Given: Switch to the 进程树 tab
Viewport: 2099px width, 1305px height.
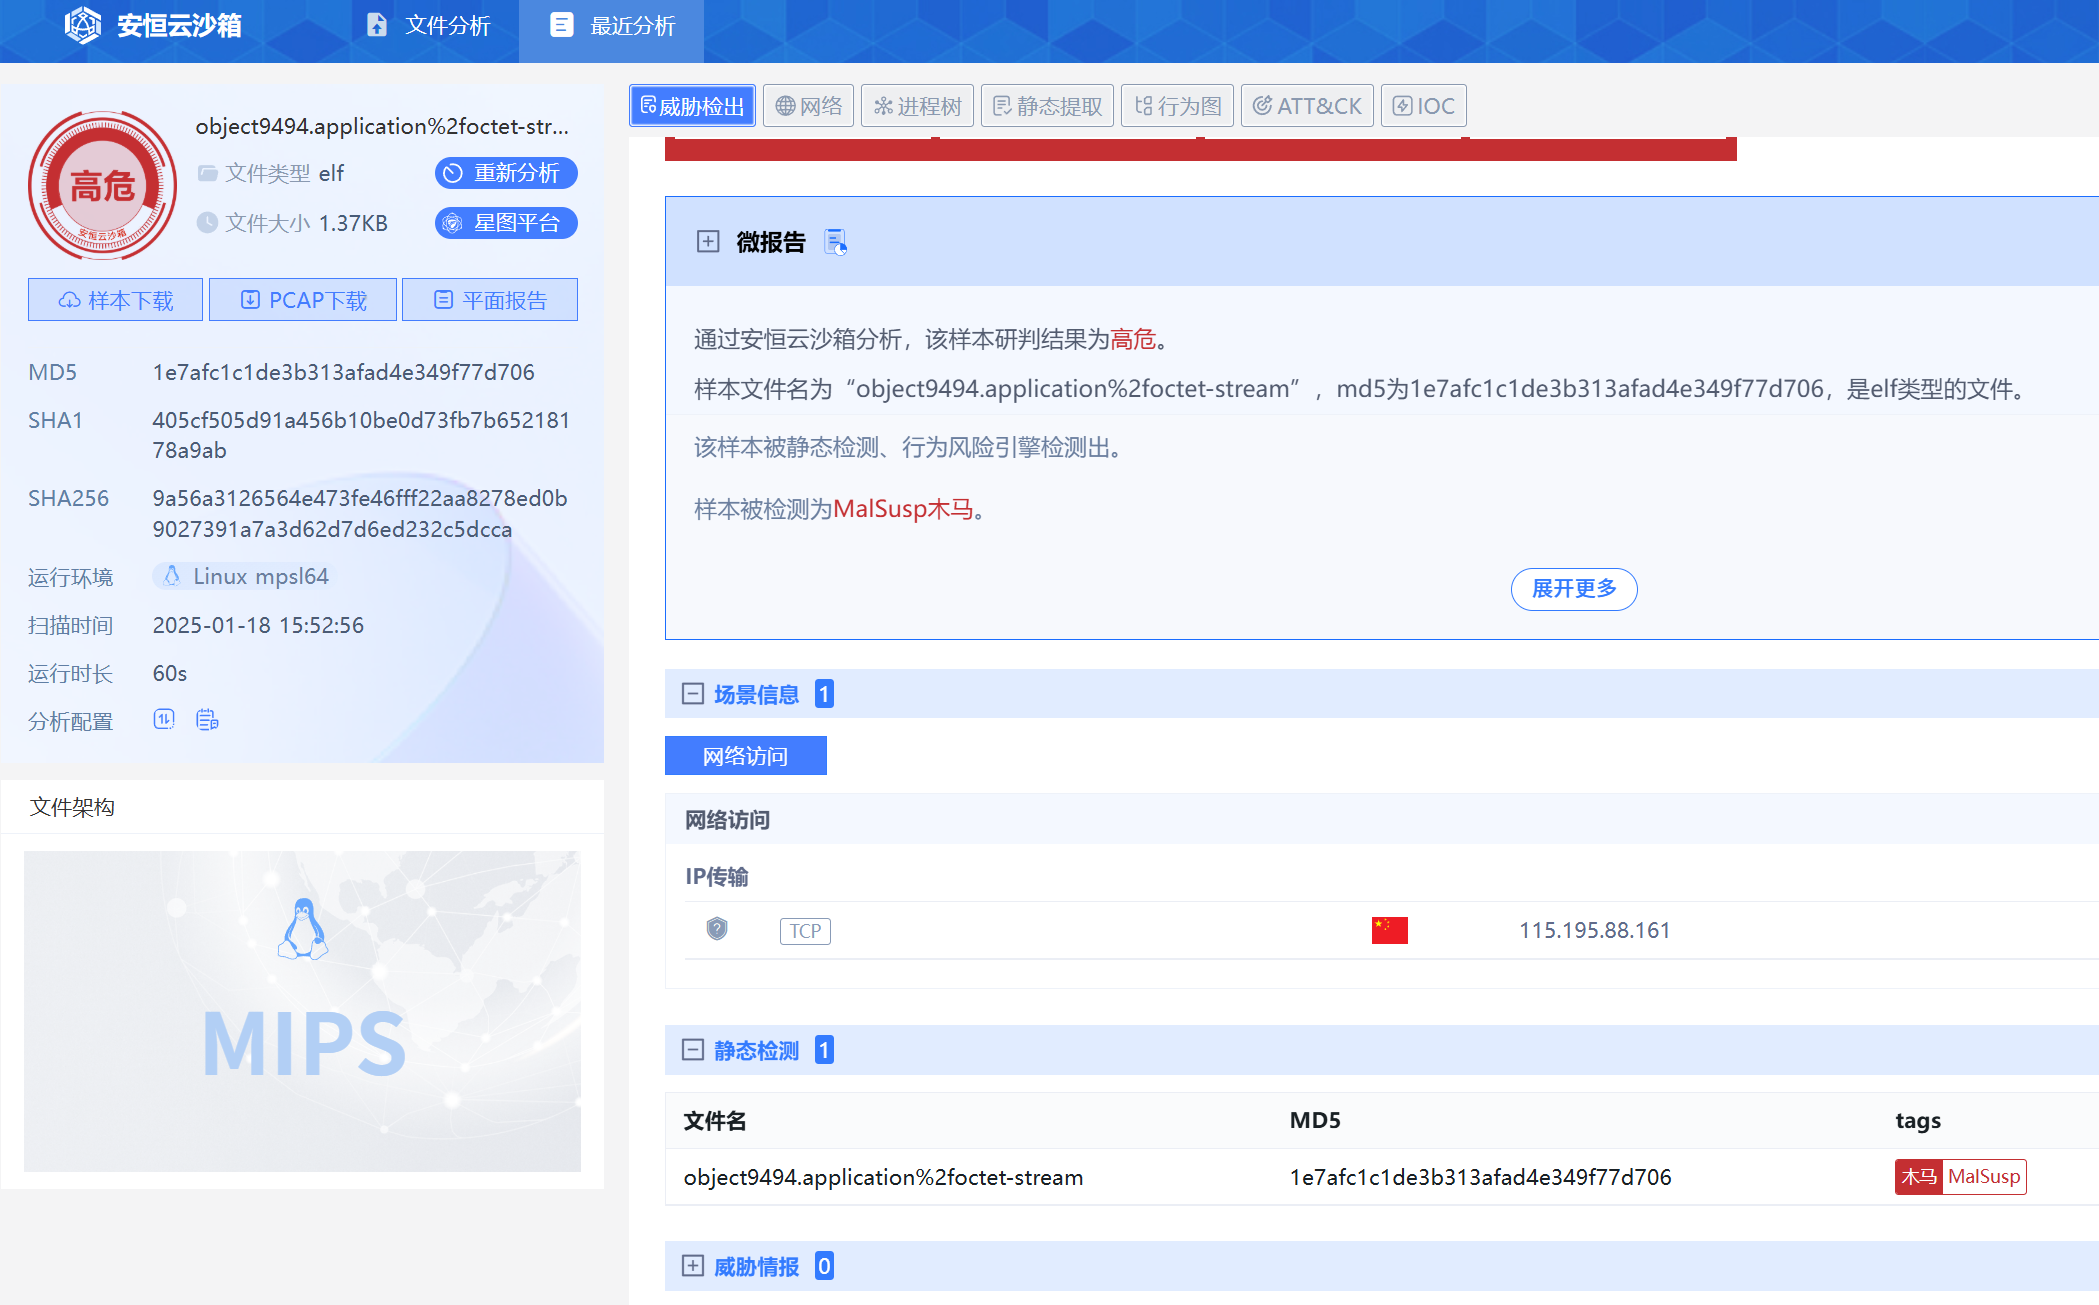Looking at the screenshot, I should (917, 106).
